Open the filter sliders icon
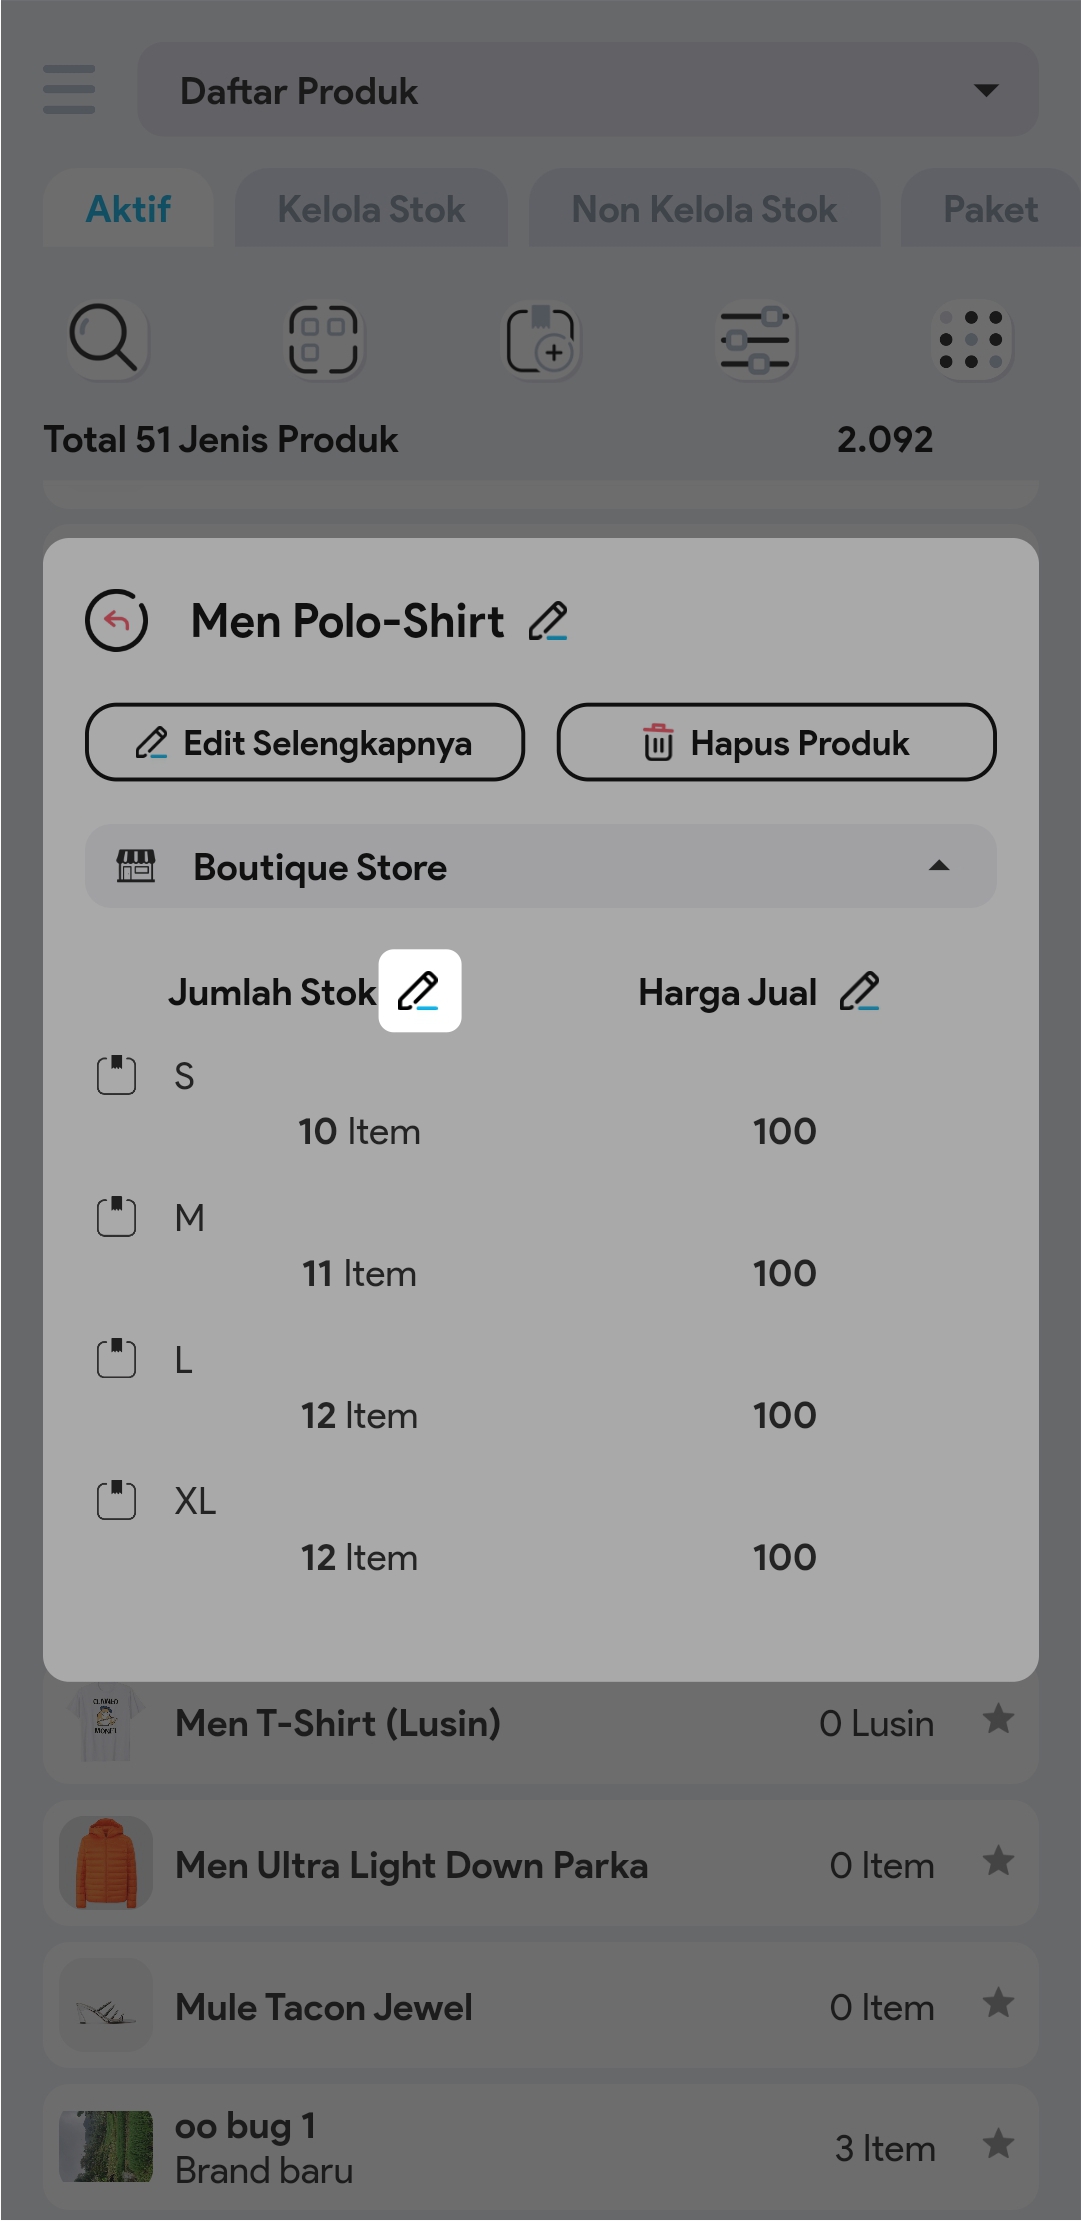 [x=756, y=340]
